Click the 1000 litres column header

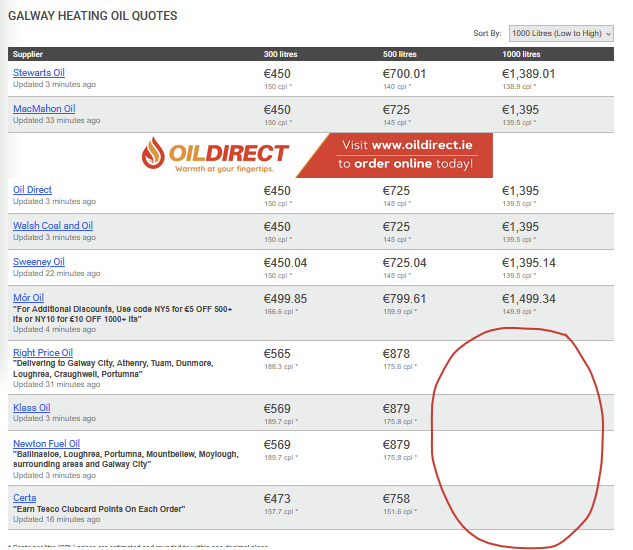pyautogui.click(x=521, y=54)
